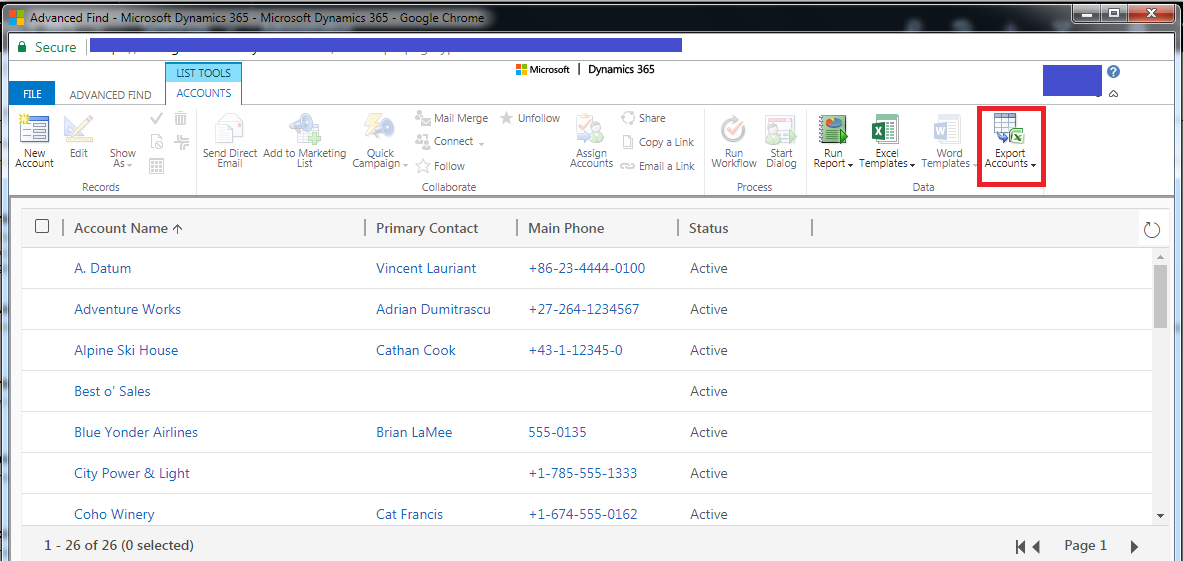Open the Alpine Ski House account
The height and width of the screenshot is (561, 1183).
[126, 350]
